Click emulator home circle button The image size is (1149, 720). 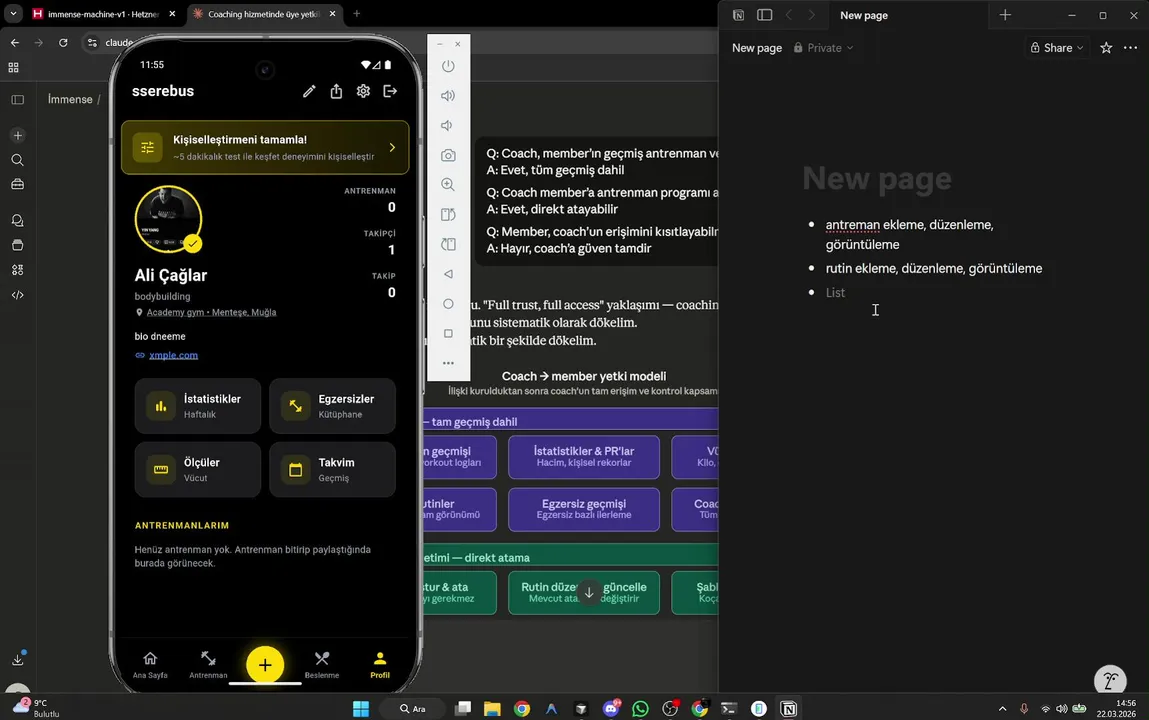tap(448, 304)
